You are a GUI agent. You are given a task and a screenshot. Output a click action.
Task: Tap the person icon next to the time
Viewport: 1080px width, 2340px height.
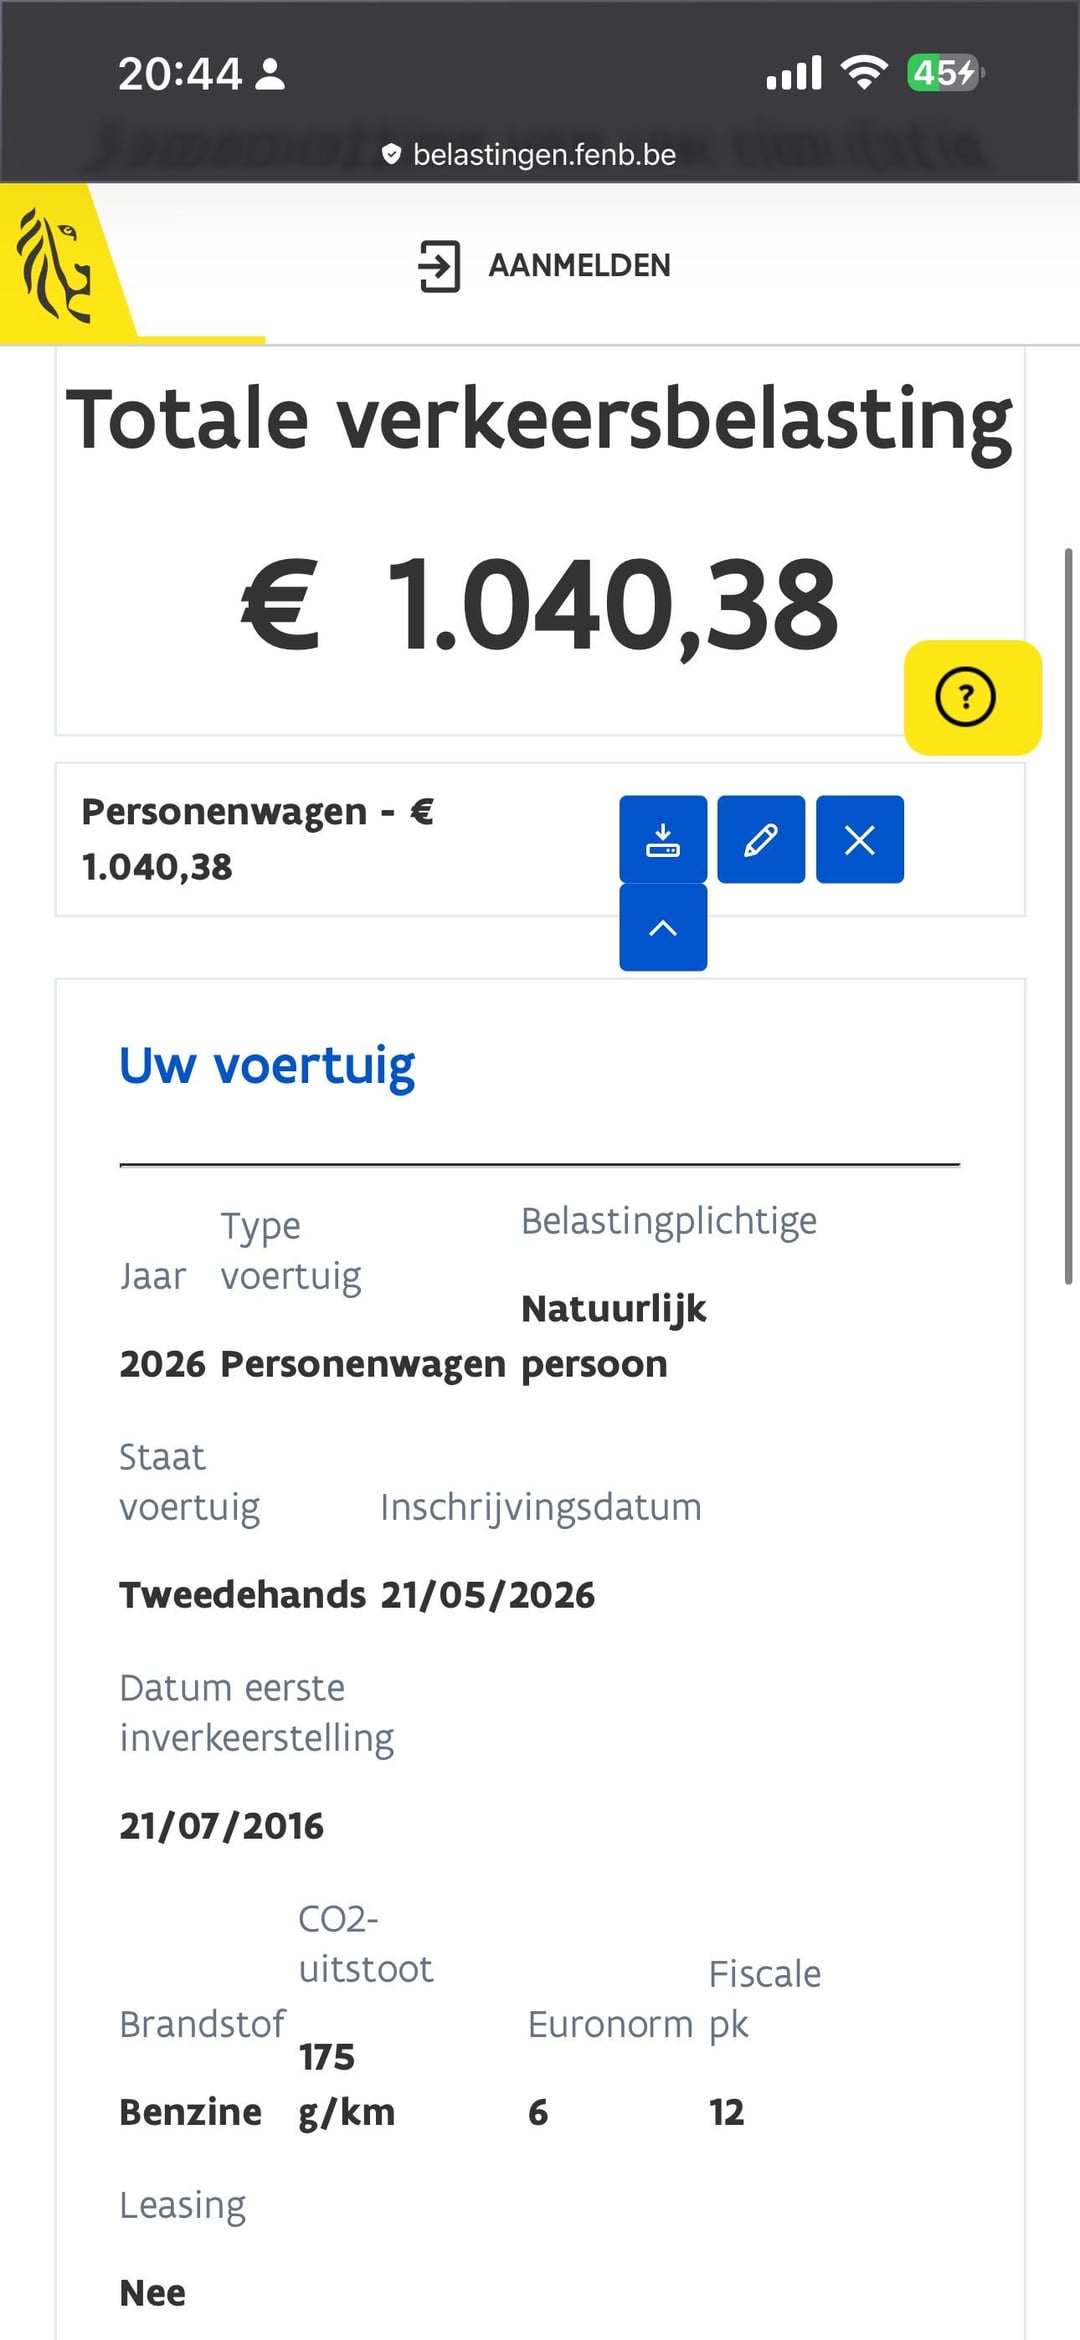(270, 74)
